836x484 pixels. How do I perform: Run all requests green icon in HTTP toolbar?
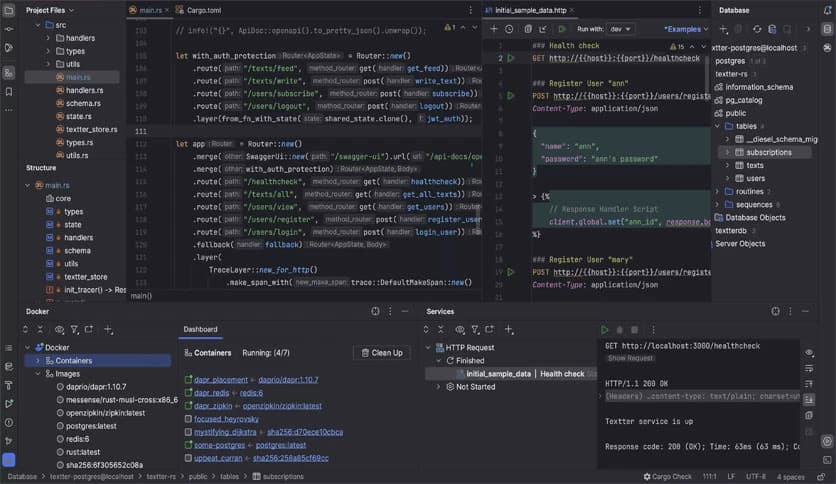coord(561,29)
